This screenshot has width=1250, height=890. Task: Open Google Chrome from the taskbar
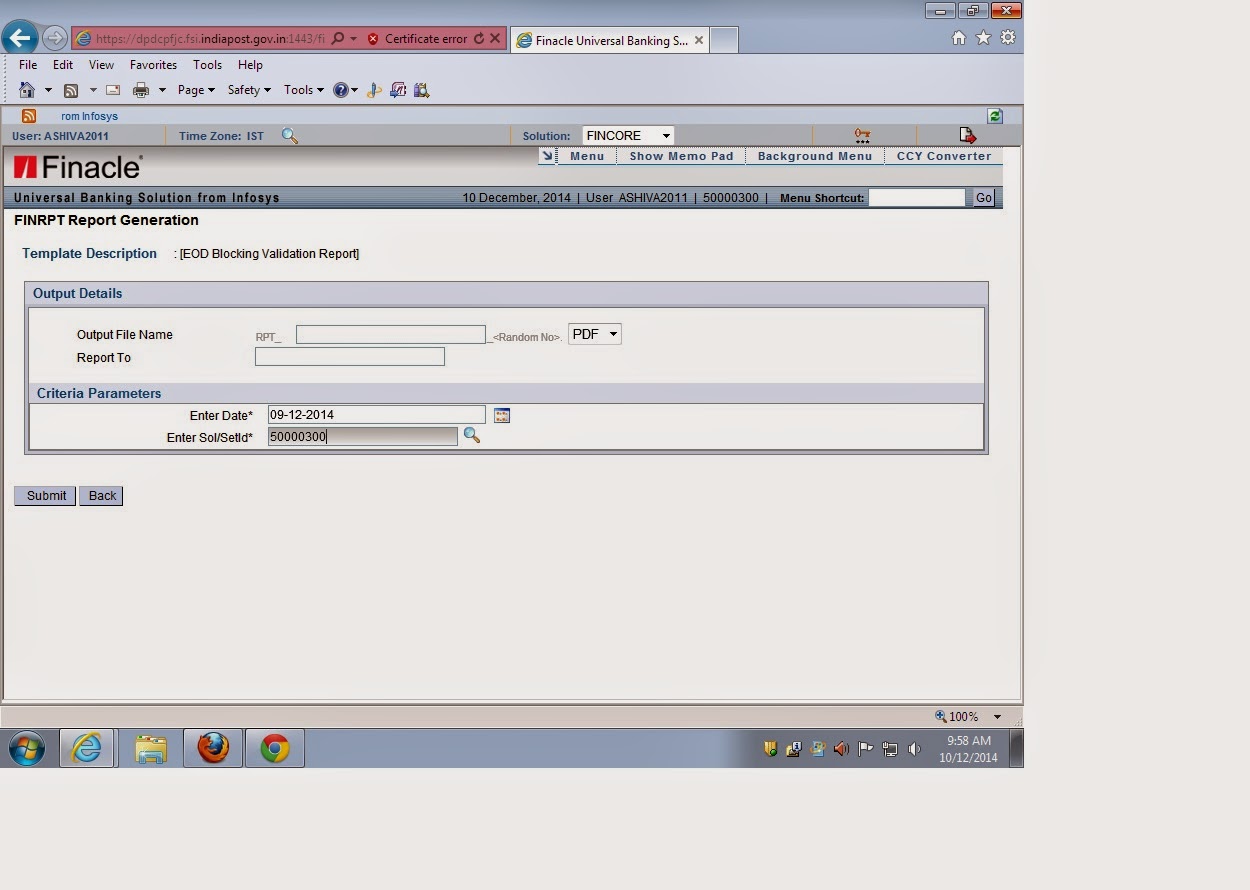click(x=275, y=748)
